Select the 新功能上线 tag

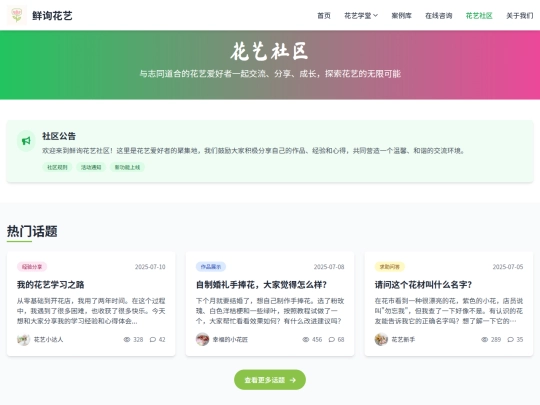pos(127,167)
